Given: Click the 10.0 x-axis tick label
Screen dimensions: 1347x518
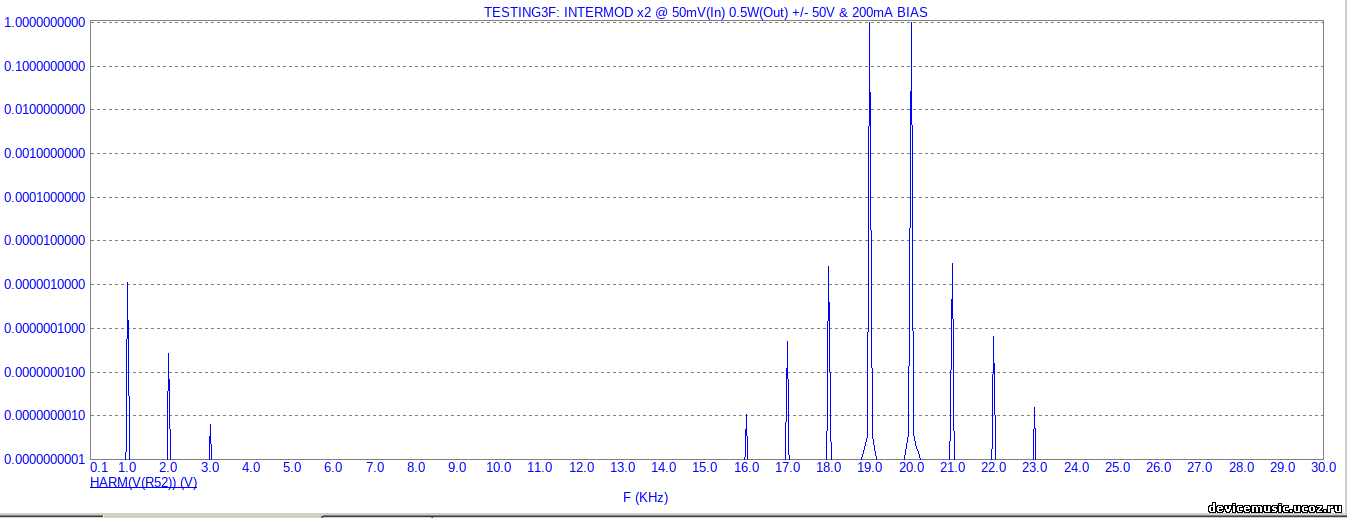Looking at the screenshot, I should click(x=498, y=467).
